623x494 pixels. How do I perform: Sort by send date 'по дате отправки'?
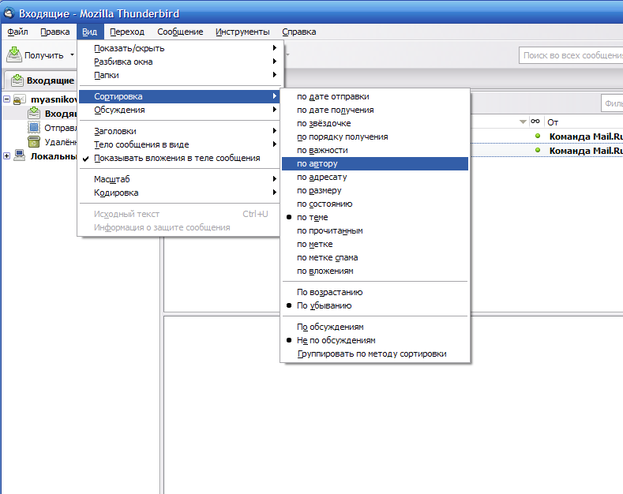[x=375, y=97]
